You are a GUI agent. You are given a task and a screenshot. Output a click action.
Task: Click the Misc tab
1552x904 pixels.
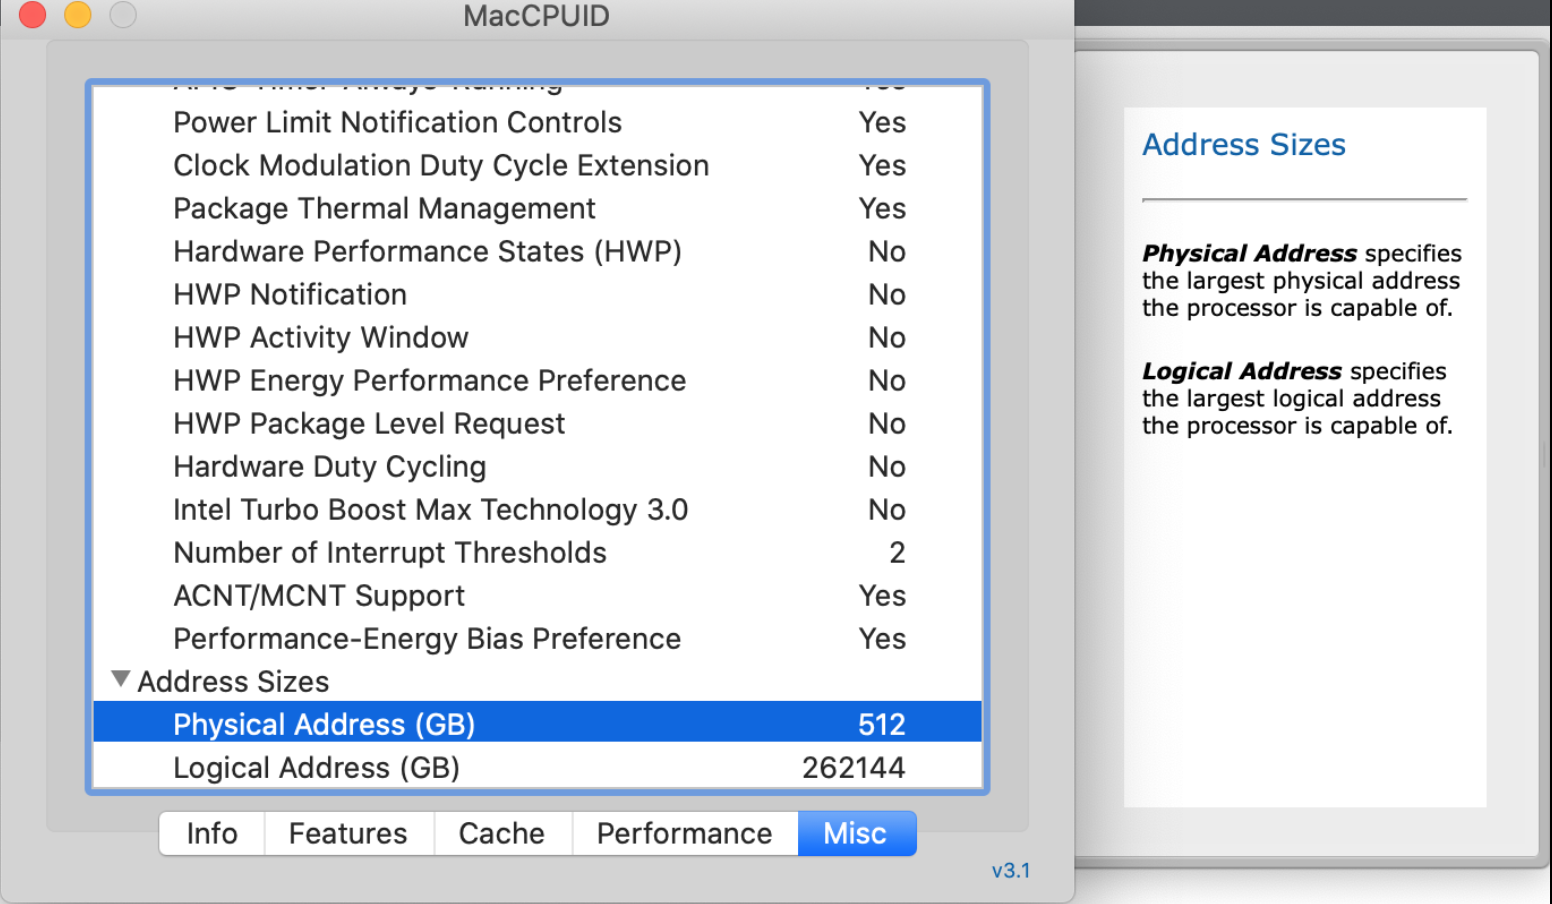[855, 833]
